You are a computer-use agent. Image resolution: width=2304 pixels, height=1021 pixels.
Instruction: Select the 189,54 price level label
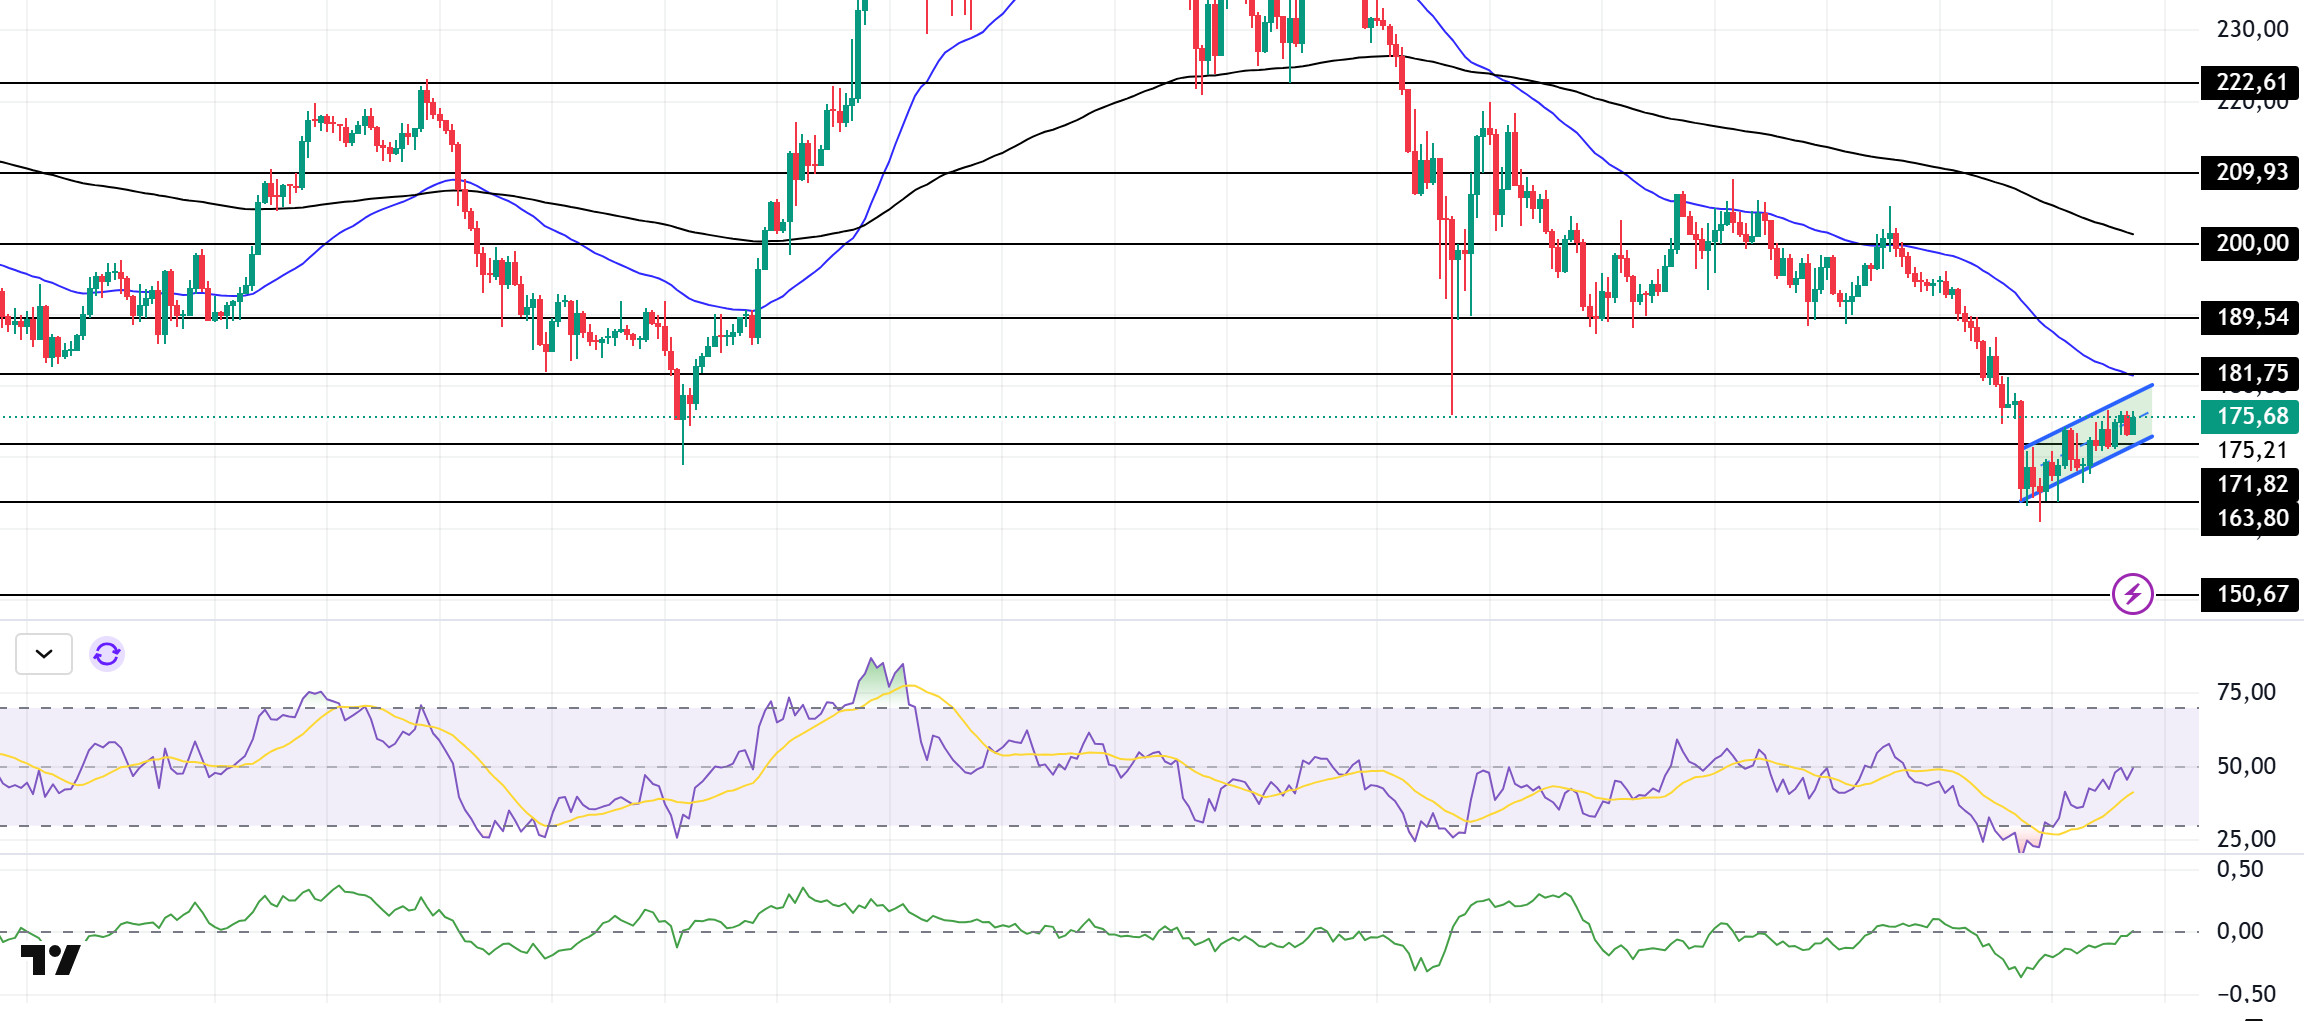pyautogui.click(x=2251, y=317)
